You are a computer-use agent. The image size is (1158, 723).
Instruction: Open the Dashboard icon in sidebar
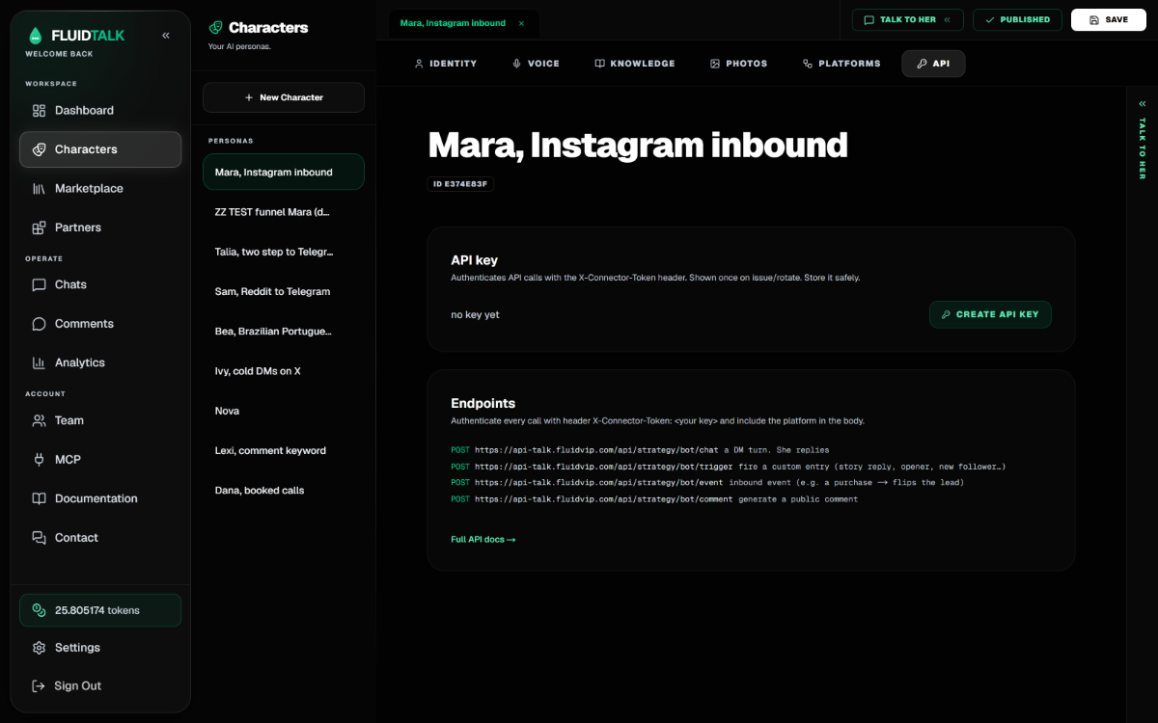[x=38, y=111]
